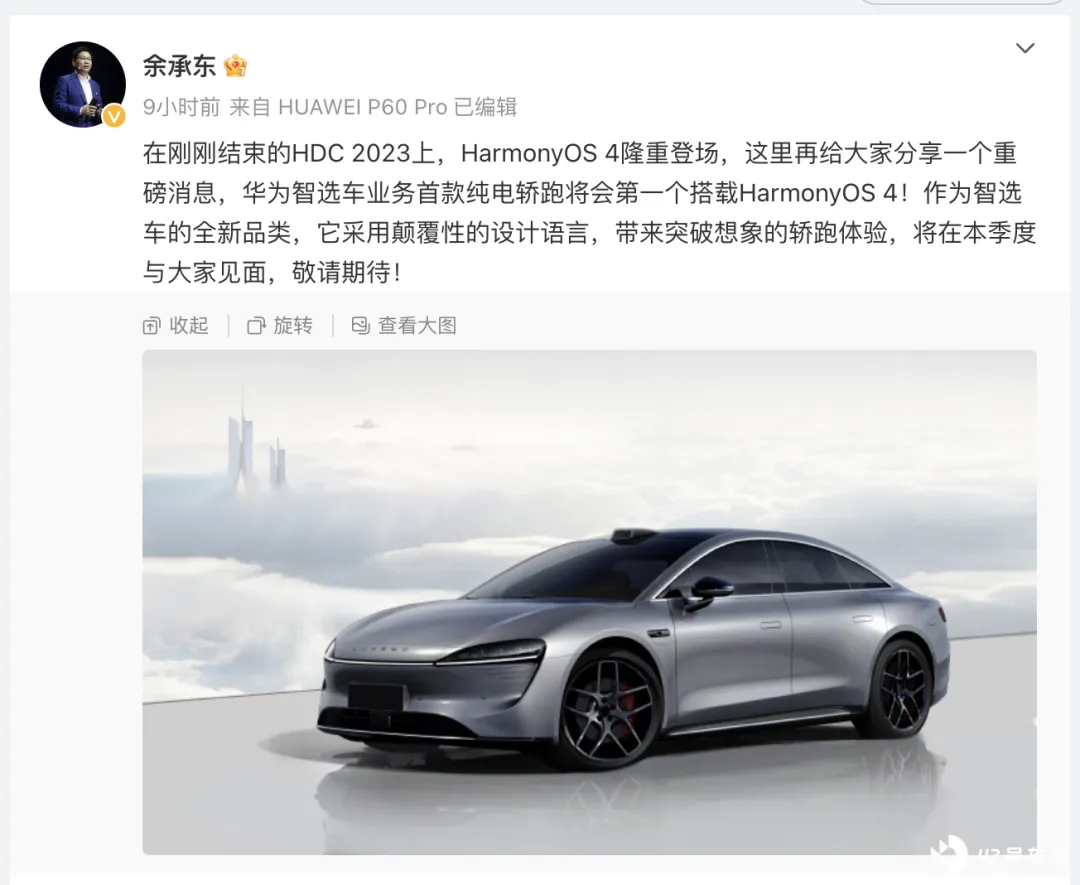The image size is (1080, 885).
Task: Click the 旋转 rotate icon
Action: pos(256,326)
